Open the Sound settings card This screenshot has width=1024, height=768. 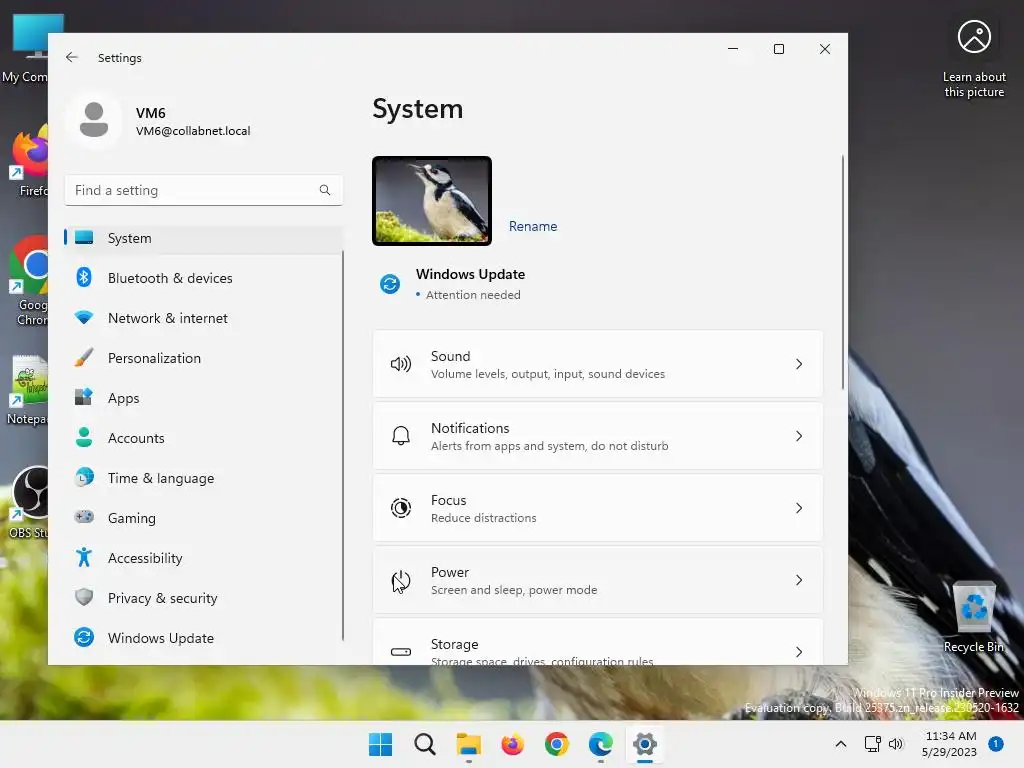pyautogui.click(x=598, y=364)
